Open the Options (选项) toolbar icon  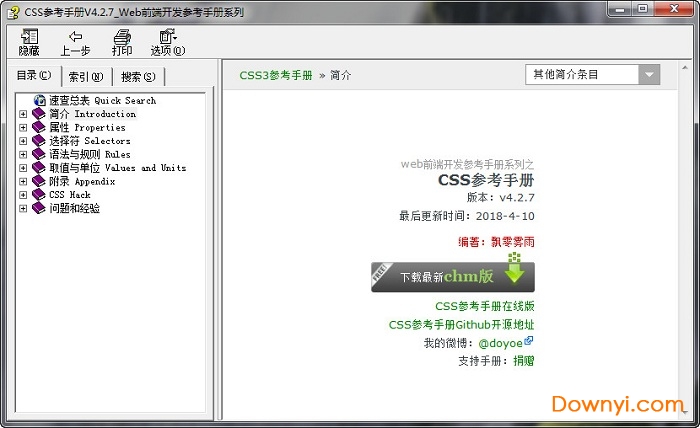[168, 37]
